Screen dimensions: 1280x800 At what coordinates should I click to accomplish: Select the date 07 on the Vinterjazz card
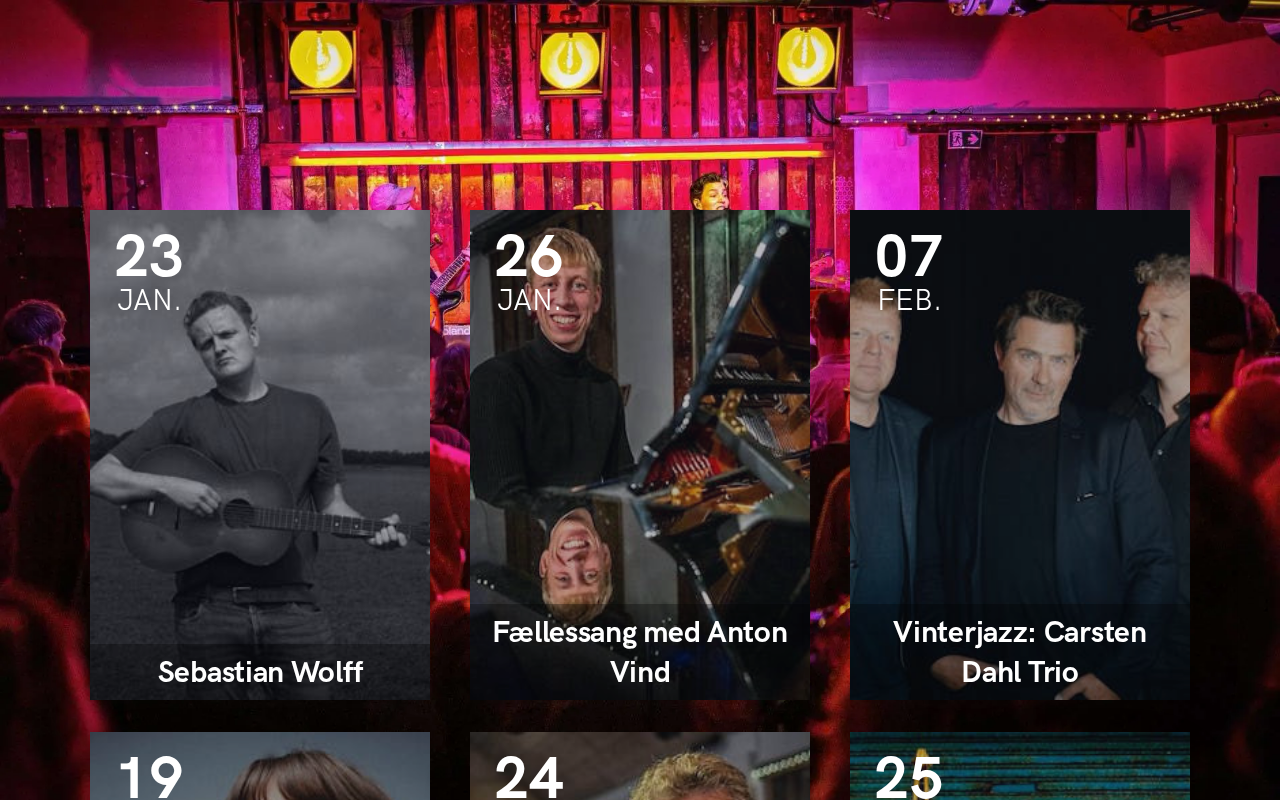(909, 256)
